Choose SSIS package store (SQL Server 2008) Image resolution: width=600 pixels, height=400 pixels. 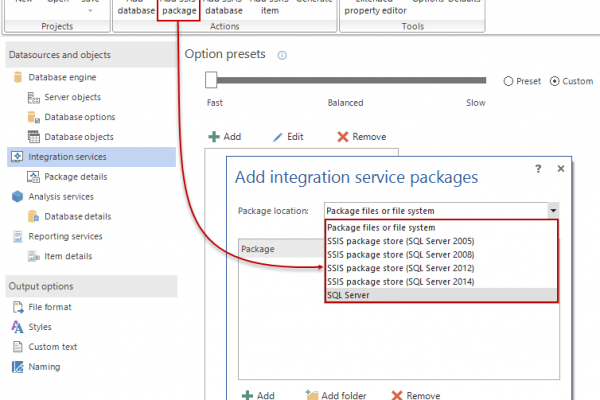(441, 255)
